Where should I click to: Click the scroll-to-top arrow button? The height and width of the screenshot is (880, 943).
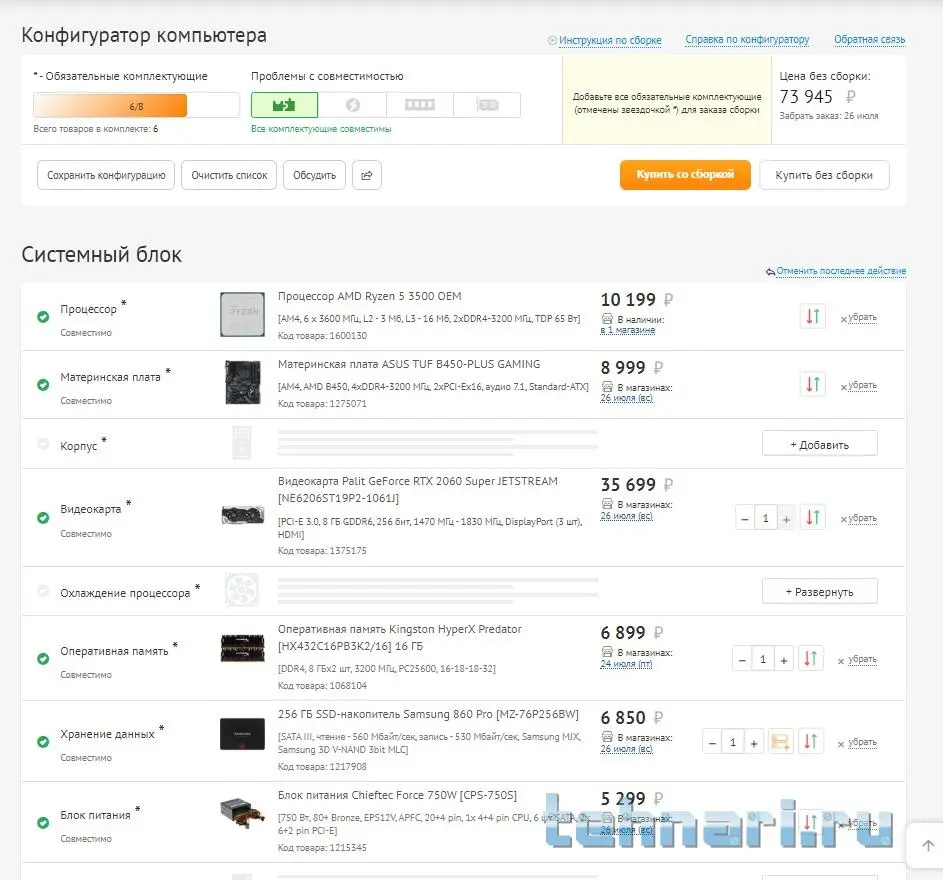click(x=928, y=845)
